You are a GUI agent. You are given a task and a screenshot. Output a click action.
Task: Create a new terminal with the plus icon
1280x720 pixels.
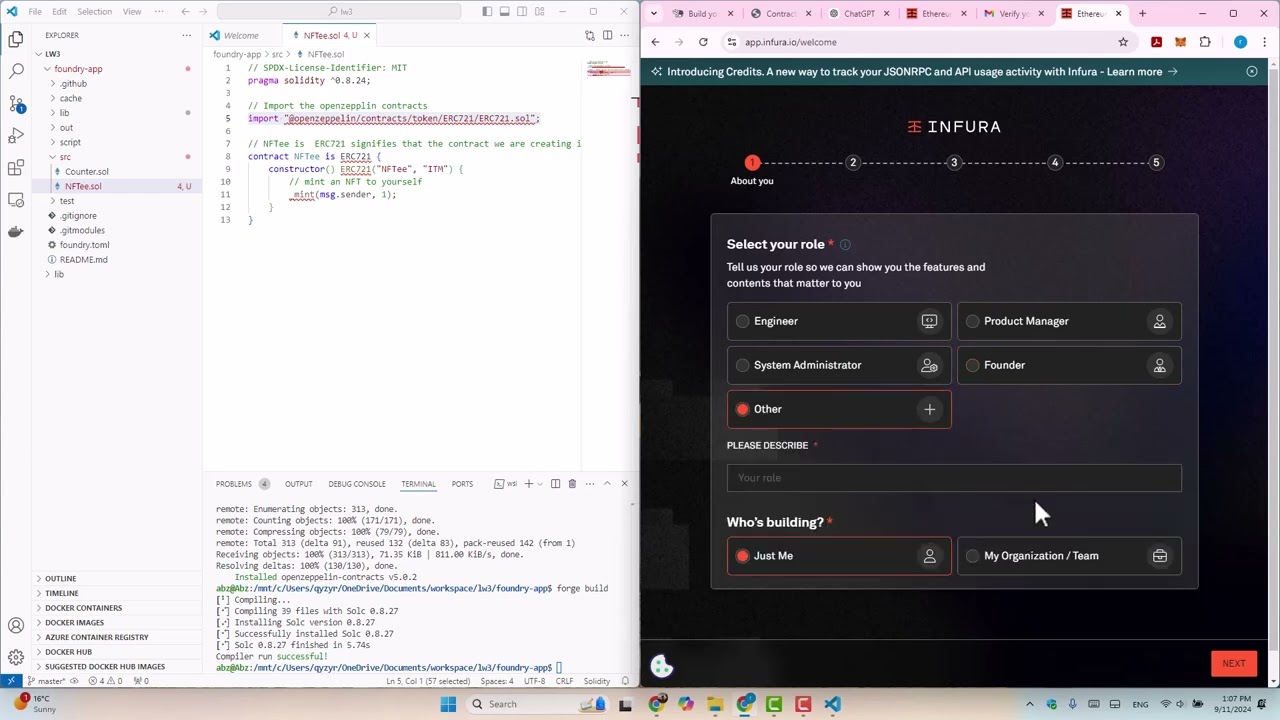[x=529, y=484]
